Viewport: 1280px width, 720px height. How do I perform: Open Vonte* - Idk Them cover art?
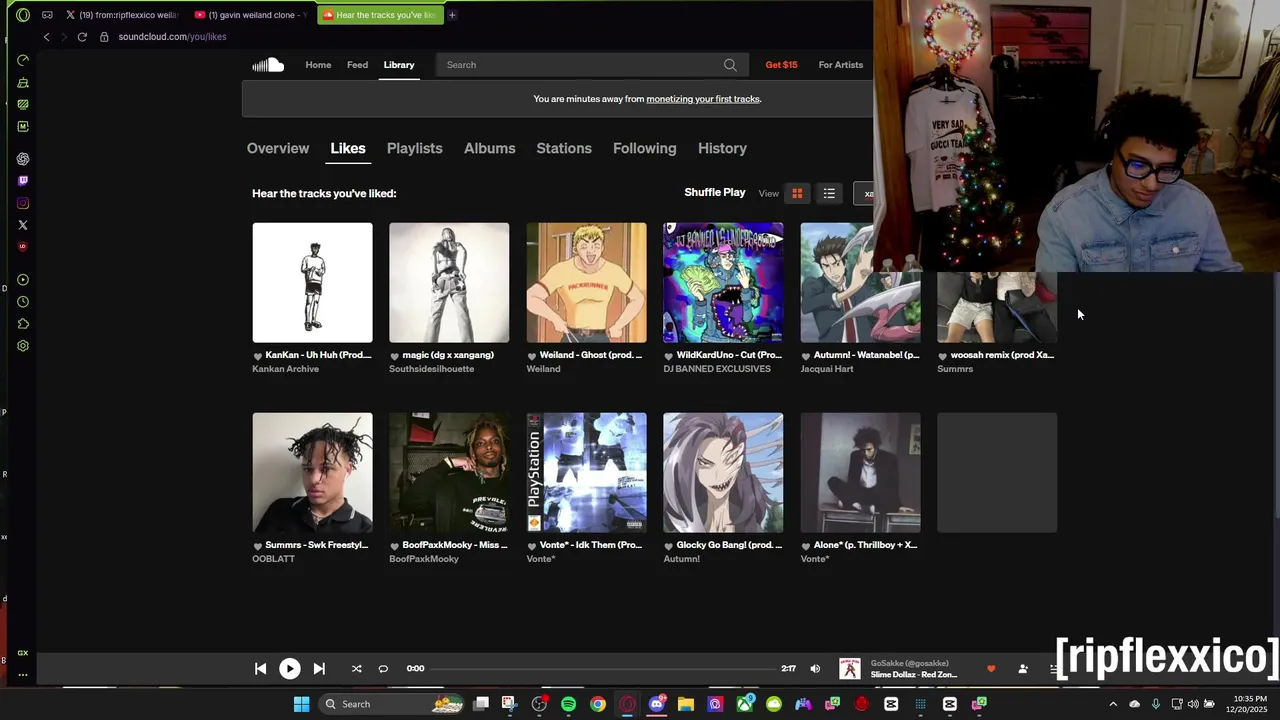tap(587, 473)
